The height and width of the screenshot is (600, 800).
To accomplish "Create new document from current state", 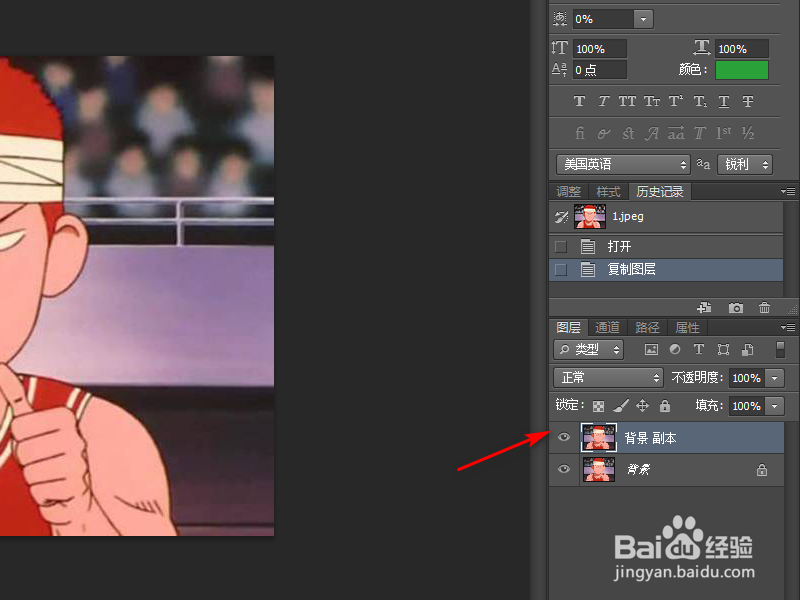I will (x=705, y=308).
